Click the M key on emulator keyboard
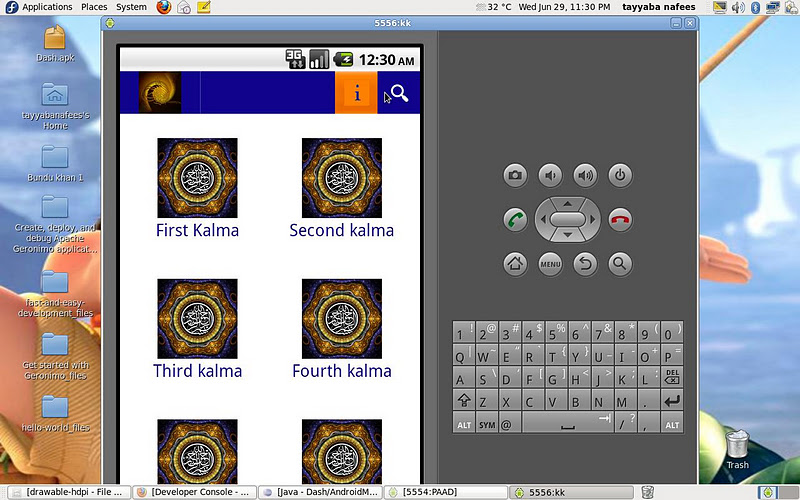This screenshot has height=500, width=800. [x=626, y=399]
